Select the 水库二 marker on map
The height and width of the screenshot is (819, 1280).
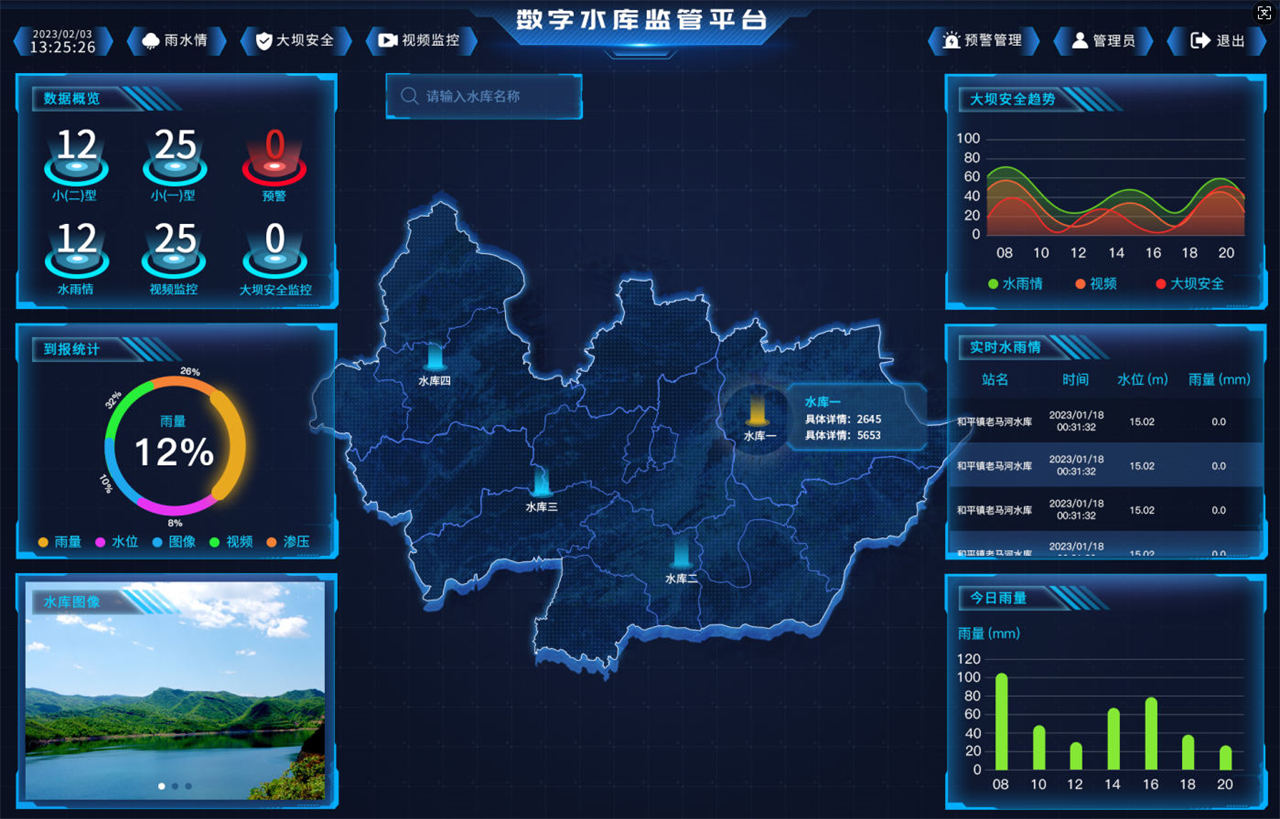pyautogui.click(x=681, y=553)
